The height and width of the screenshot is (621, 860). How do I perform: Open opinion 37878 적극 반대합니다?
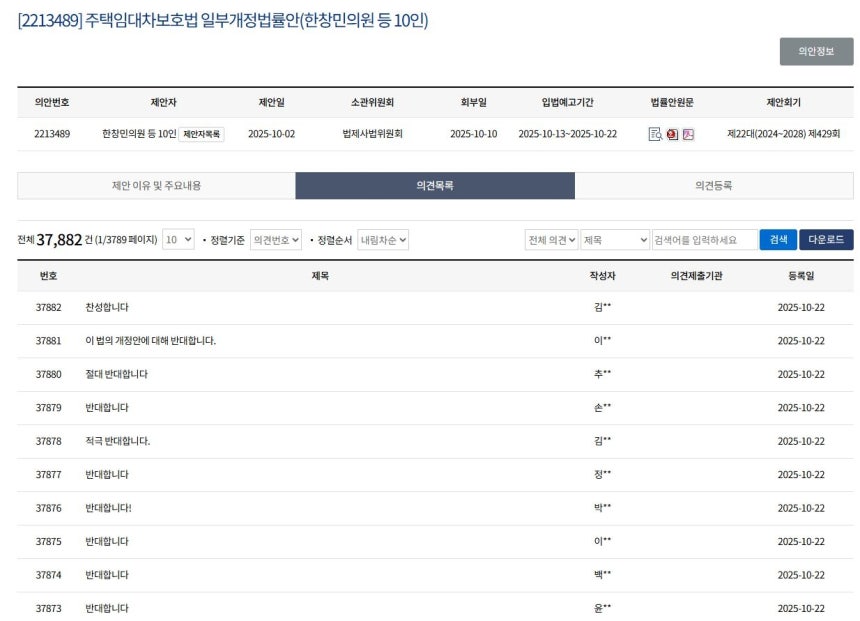pyautogui.click(x=118, y=441)
